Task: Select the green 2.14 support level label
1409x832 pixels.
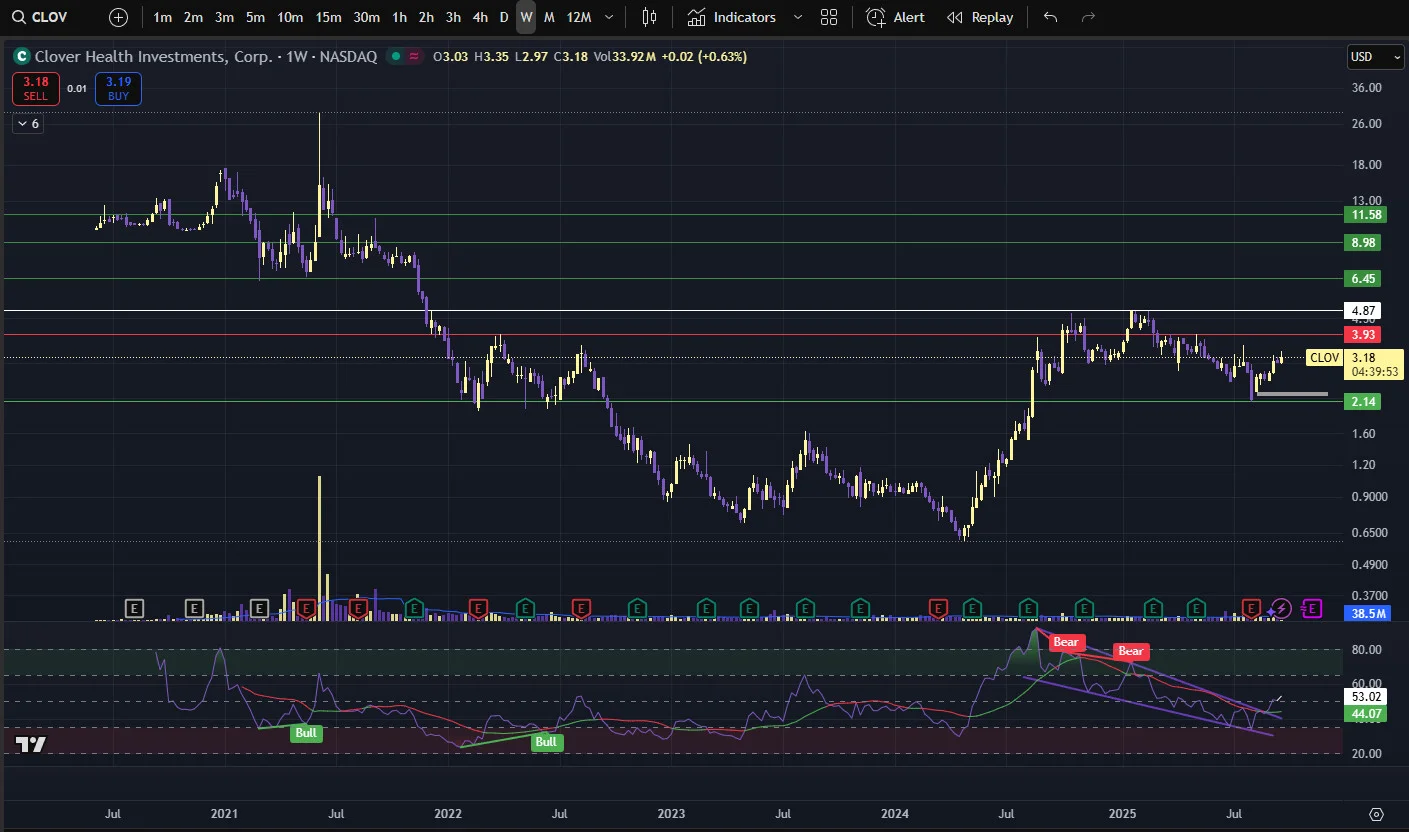Action: click(x=1364, y=402)
